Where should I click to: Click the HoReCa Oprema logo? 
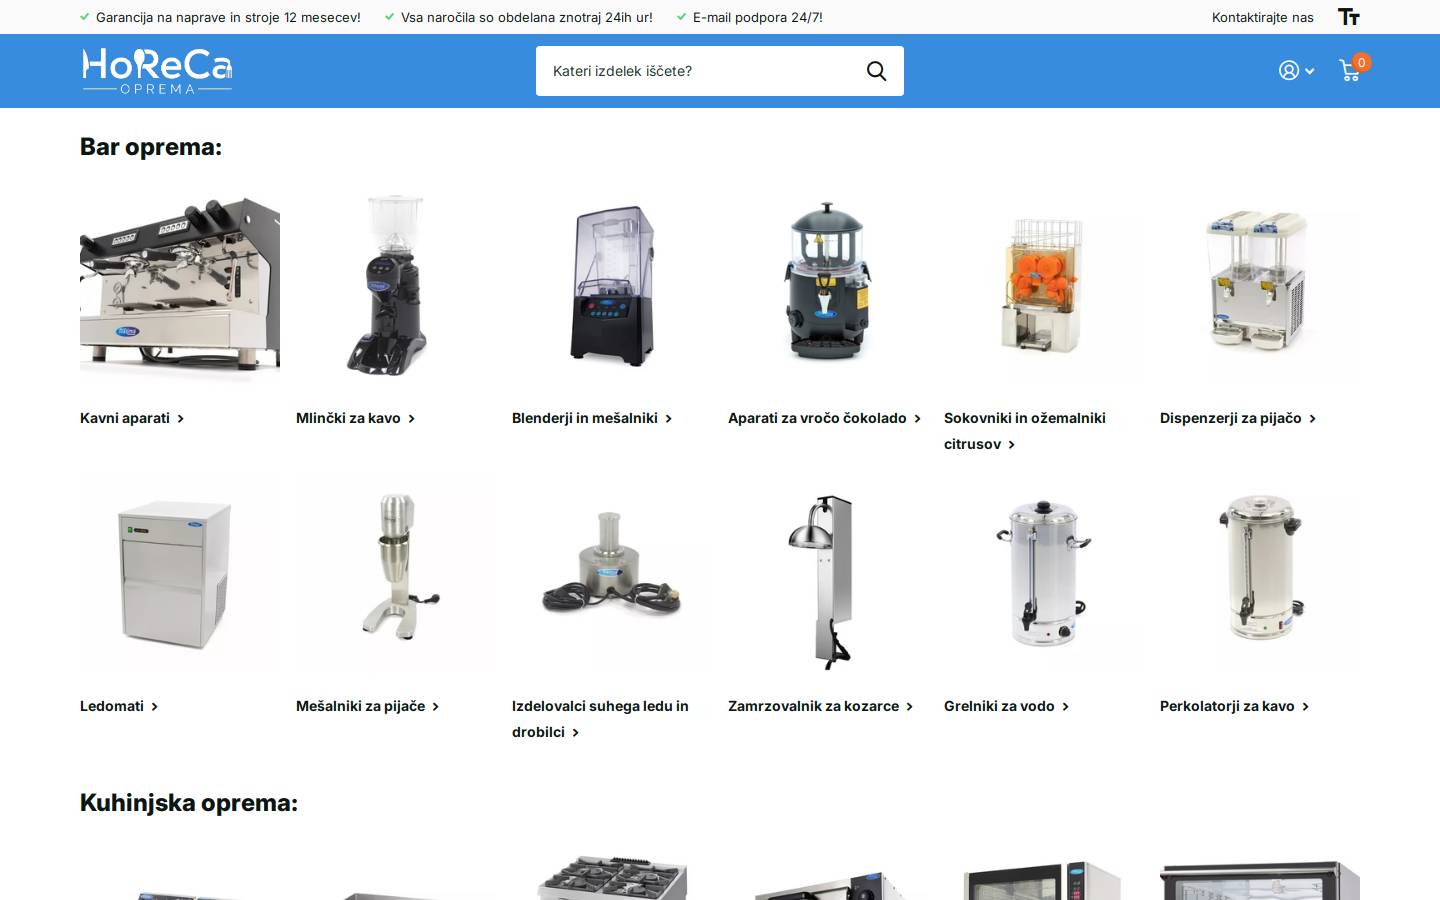click(x=157, y=71)
